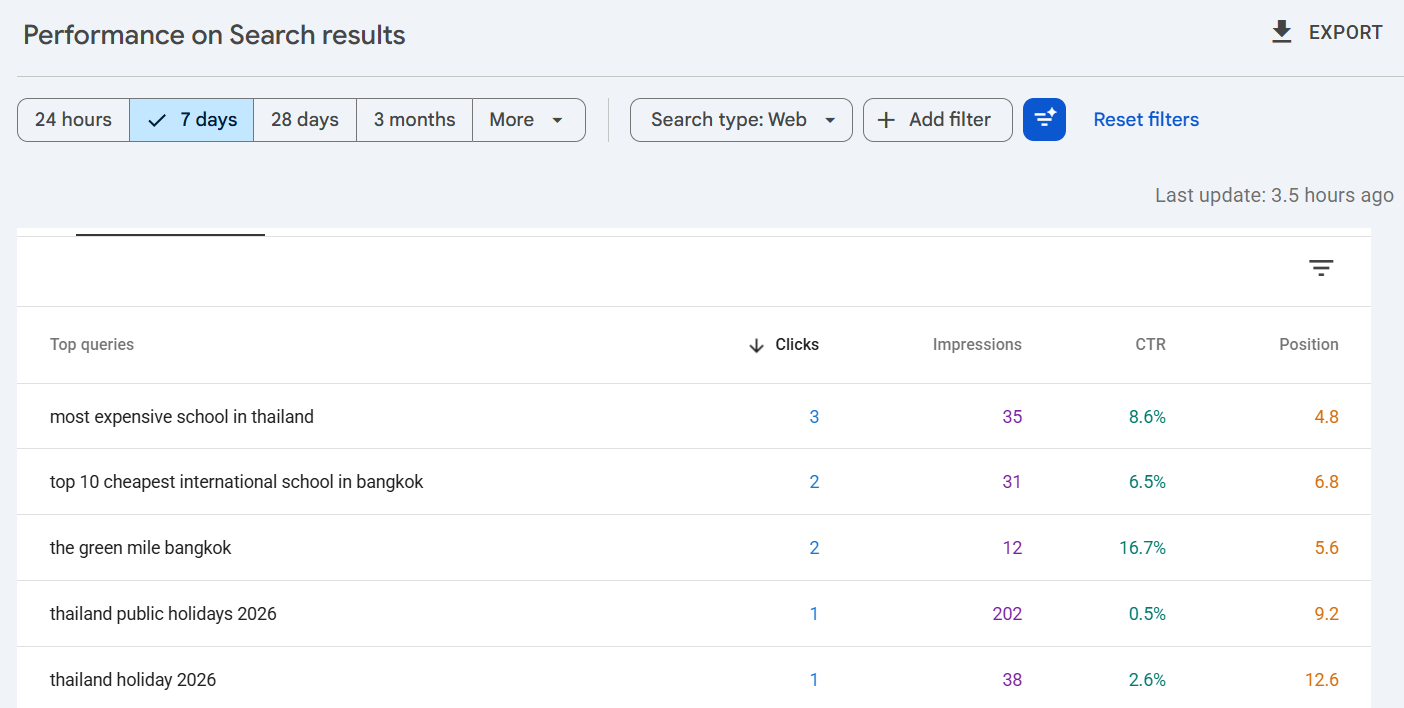Select query 'the green mile bangkok'
Viewport: 1404px width, 708px height.
click(141, 548)
